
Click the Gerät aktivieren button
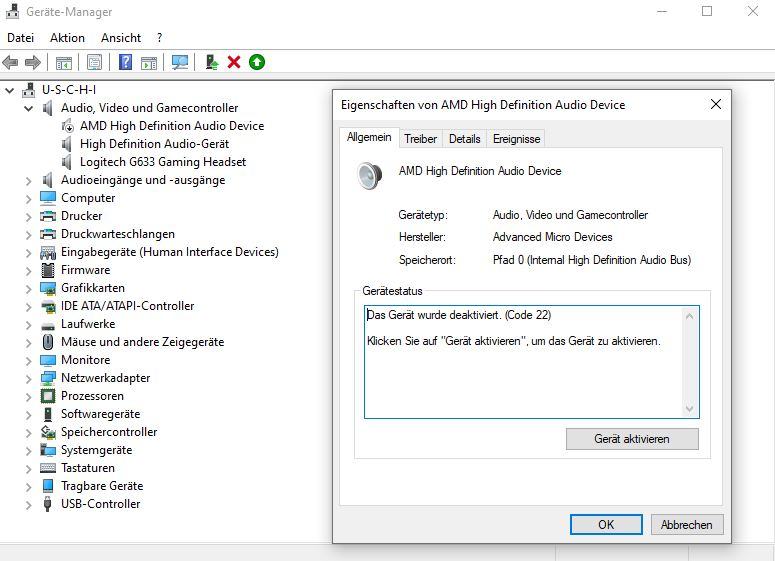pos(632,439)
